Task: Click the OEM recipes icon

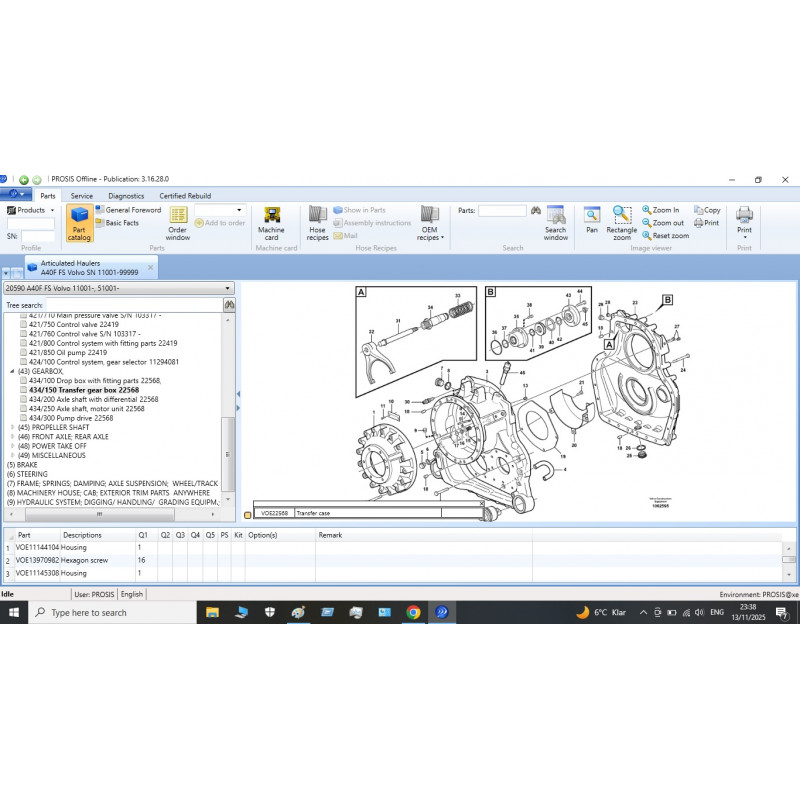Action: click(x=430, y=220)
